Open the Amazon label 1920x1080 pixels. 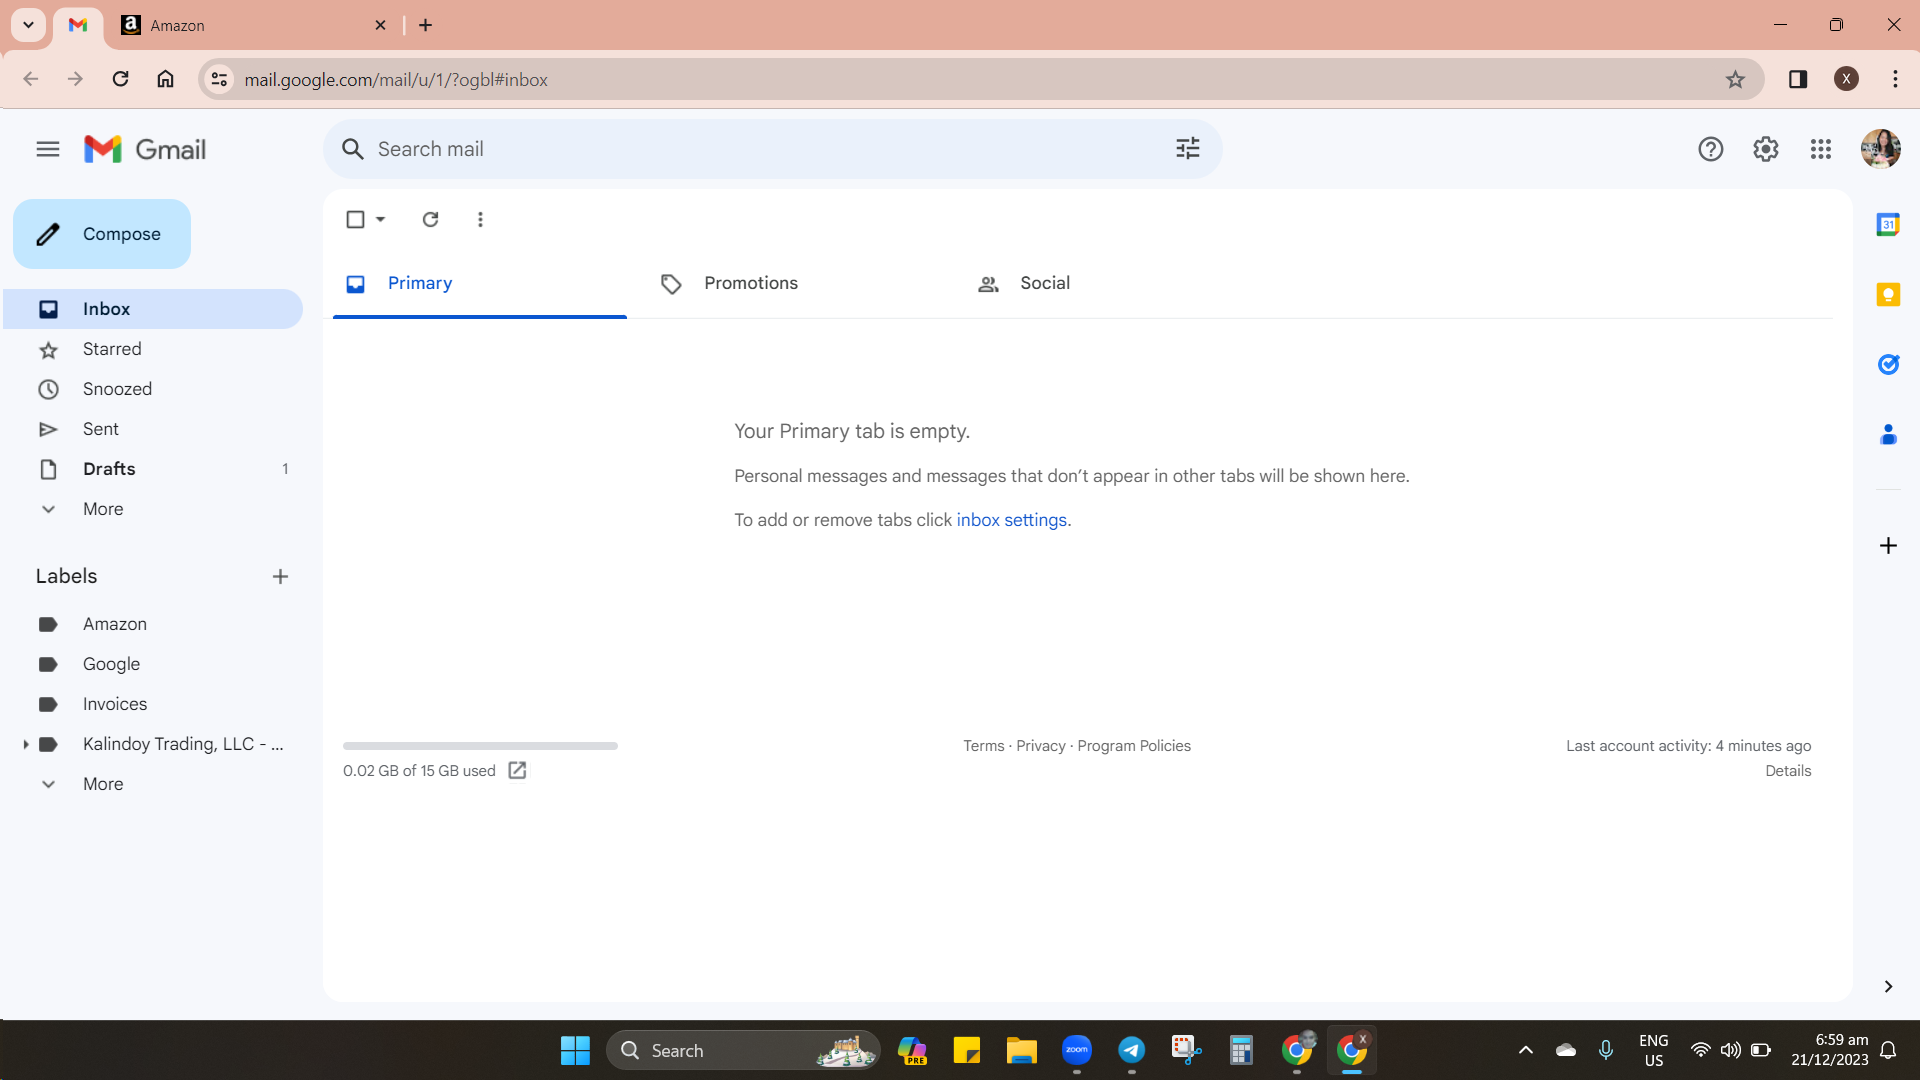click(152, 624)
